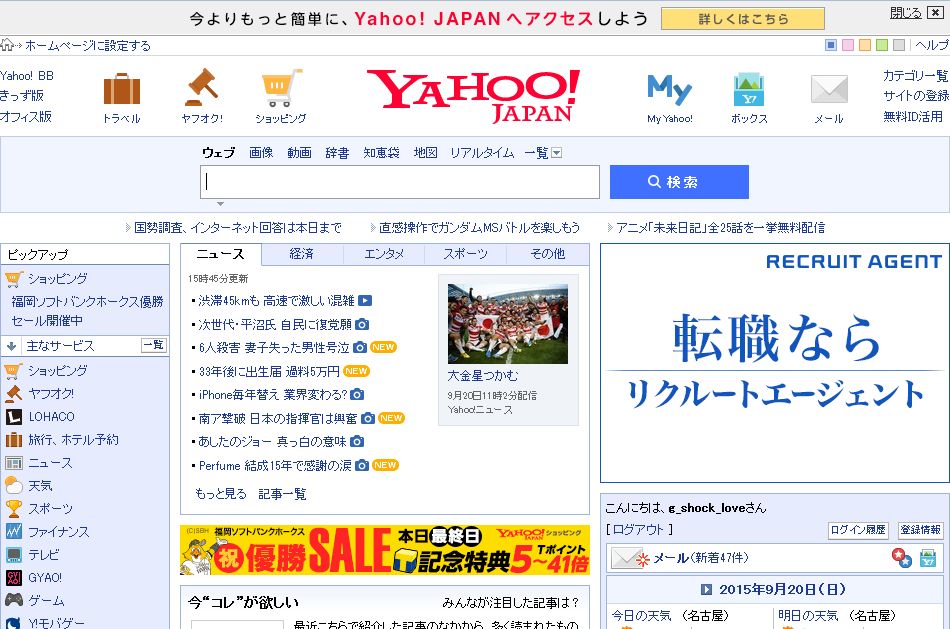Click the Shopping cart icon in the header
The width and height of the screenshot is (950, 629).
[x=281, y=89]
